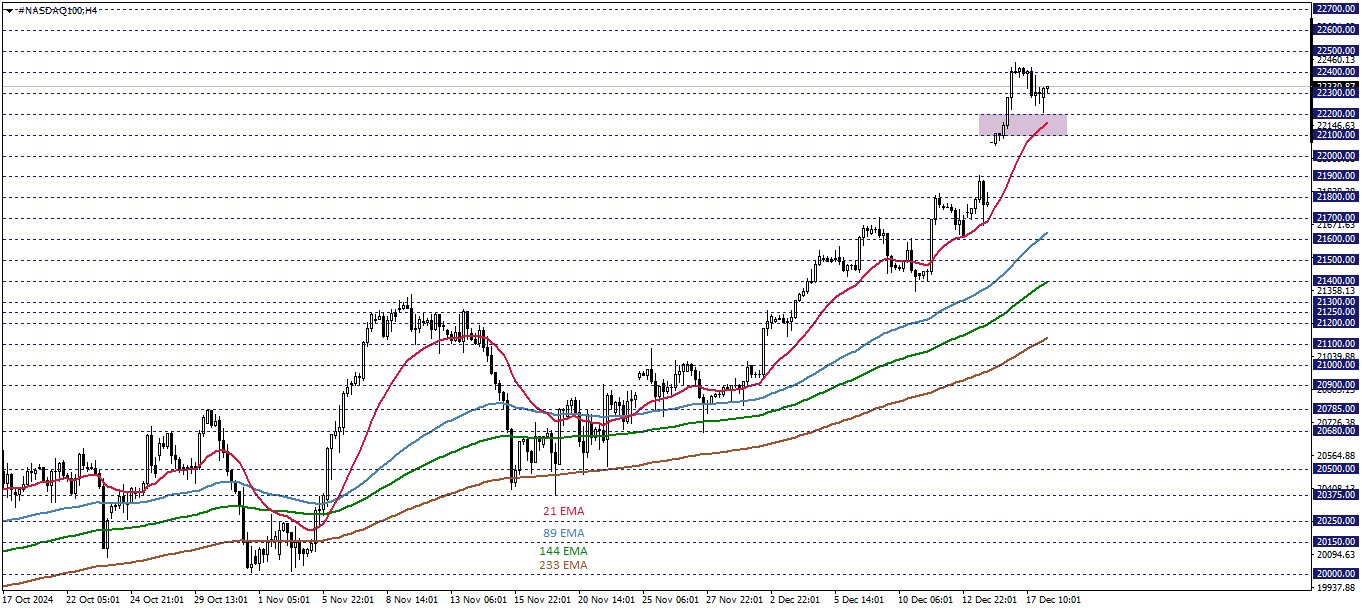Screen dimensions: 1362x611
Task: Click the 5 Nov 22:01 time label
Action: 350,600
